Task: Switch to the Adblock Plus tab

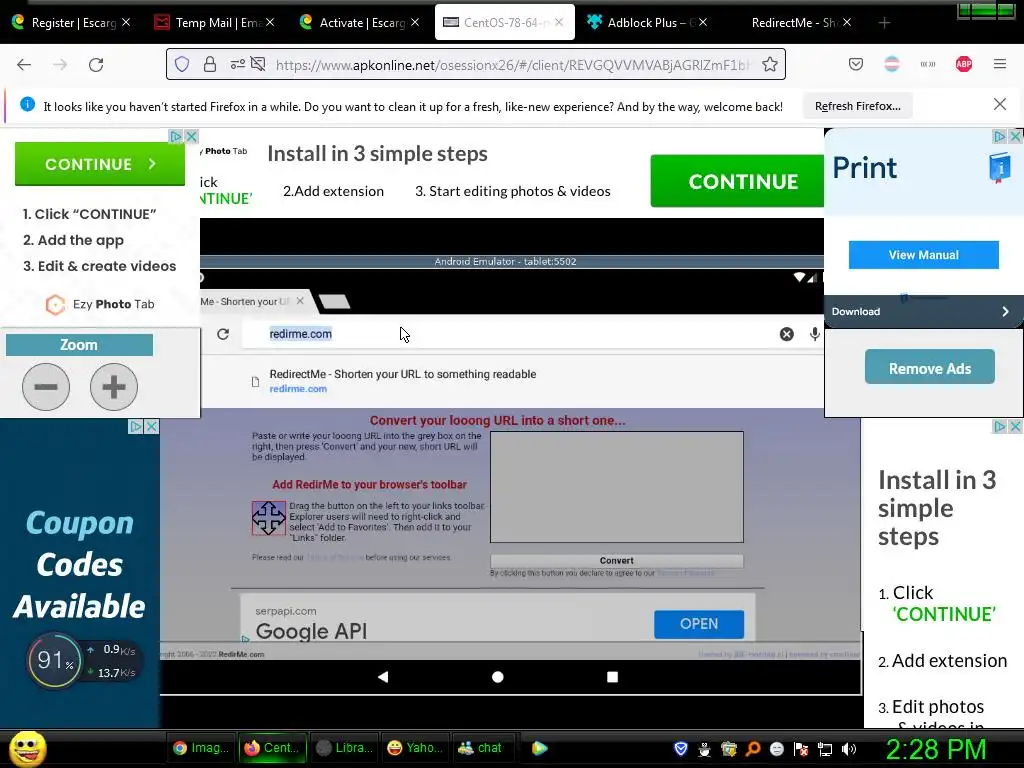Action: (645, 23)
